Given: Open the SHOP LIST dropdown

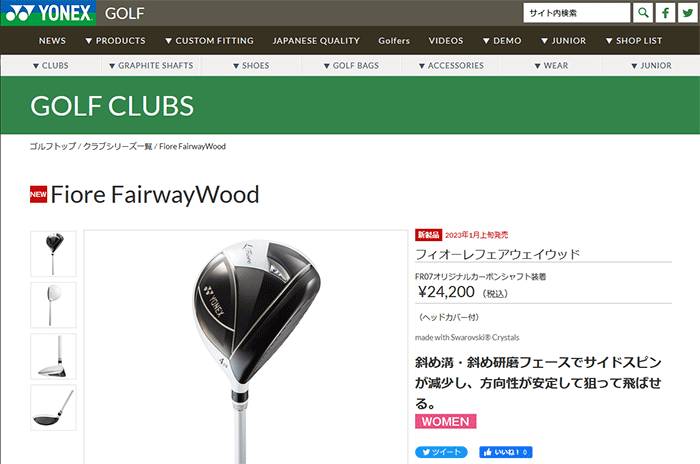Looking at the screenshot, I should pyautogui.click(x=633, y=41).
